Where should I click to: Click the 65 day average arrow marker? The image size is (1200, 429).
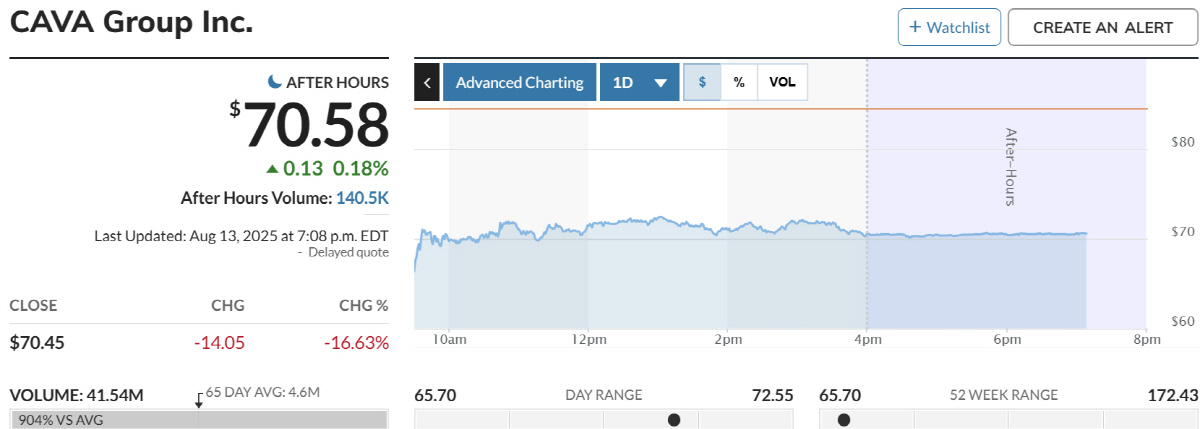point(199,399)
